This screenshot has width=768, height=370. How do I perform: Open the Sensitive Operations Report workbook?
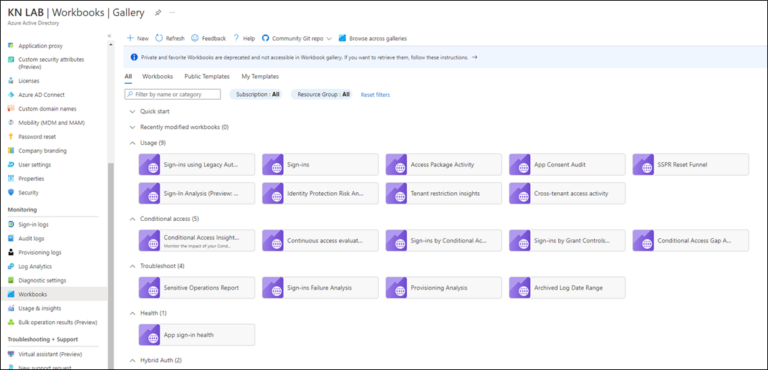tap(197, 288)
